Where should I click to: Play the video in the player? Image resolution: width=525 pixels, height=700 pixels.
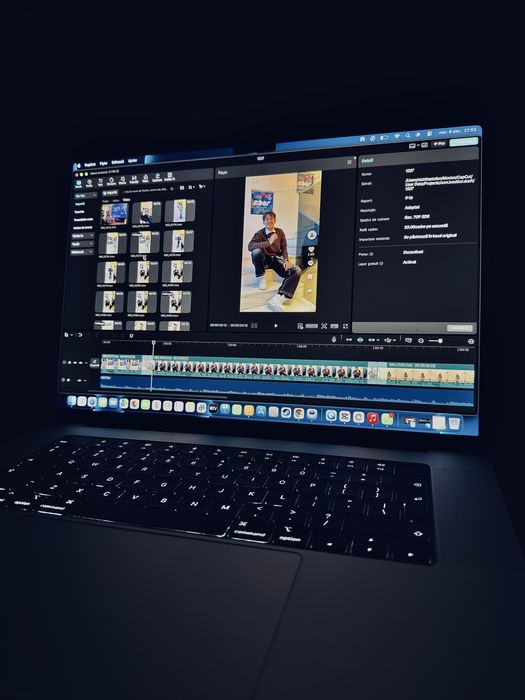click(276, 326)
